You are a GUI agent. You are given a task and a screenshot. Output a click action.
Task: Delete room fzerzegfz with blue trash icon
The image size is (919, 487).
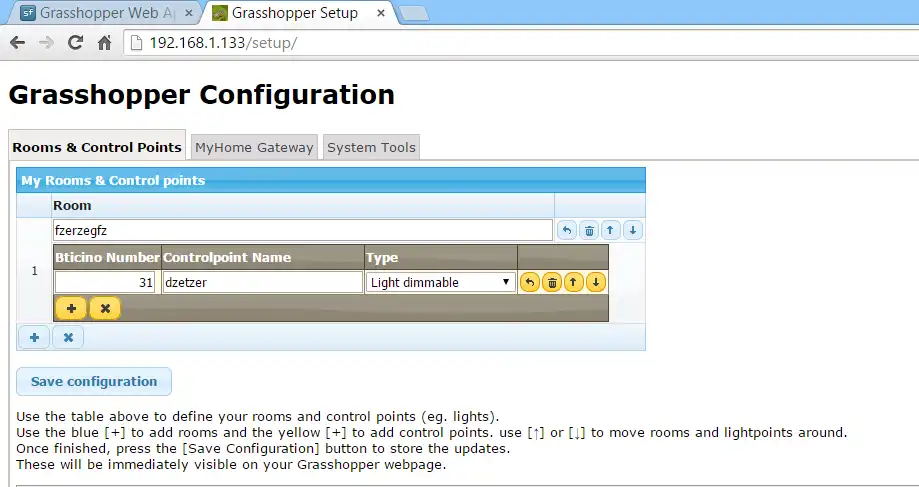click(x=589, y=230)
